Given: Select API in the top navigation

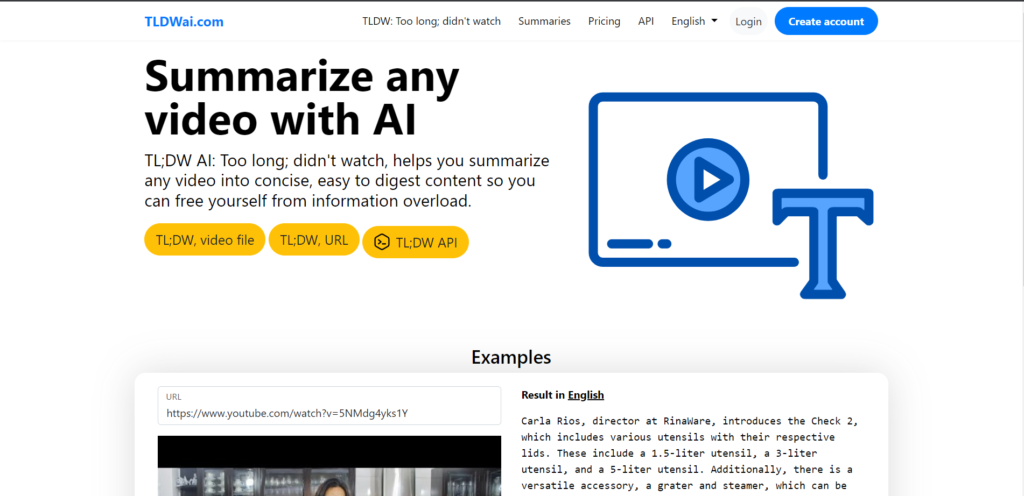Looking at the screenshot, I should click(646, 21).
